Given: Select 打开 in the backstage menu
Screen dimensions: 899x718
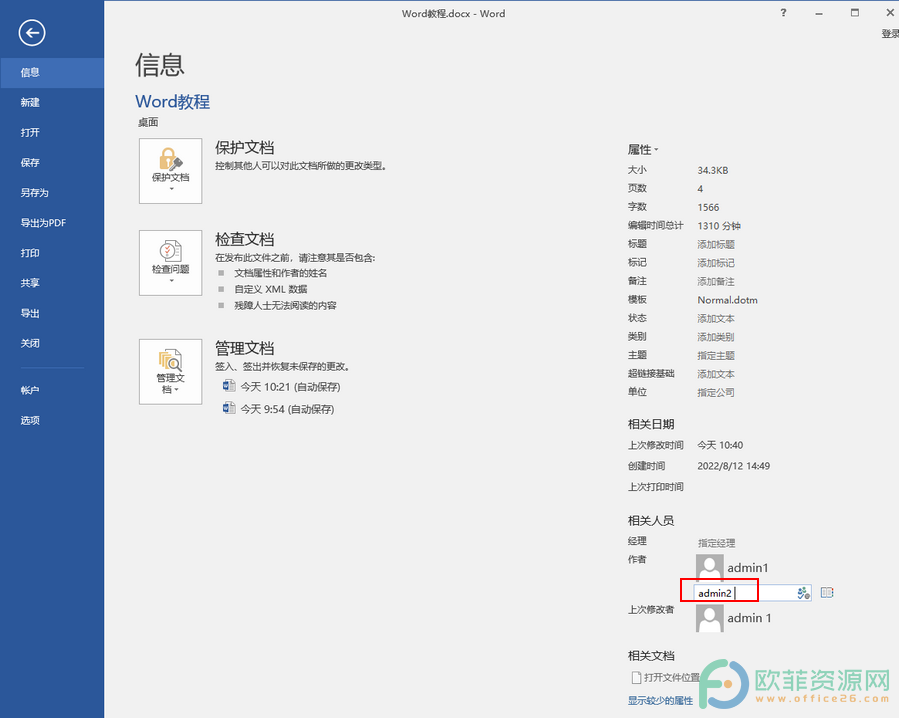Looking at the screenshot, I should click(x=52, y=132).
